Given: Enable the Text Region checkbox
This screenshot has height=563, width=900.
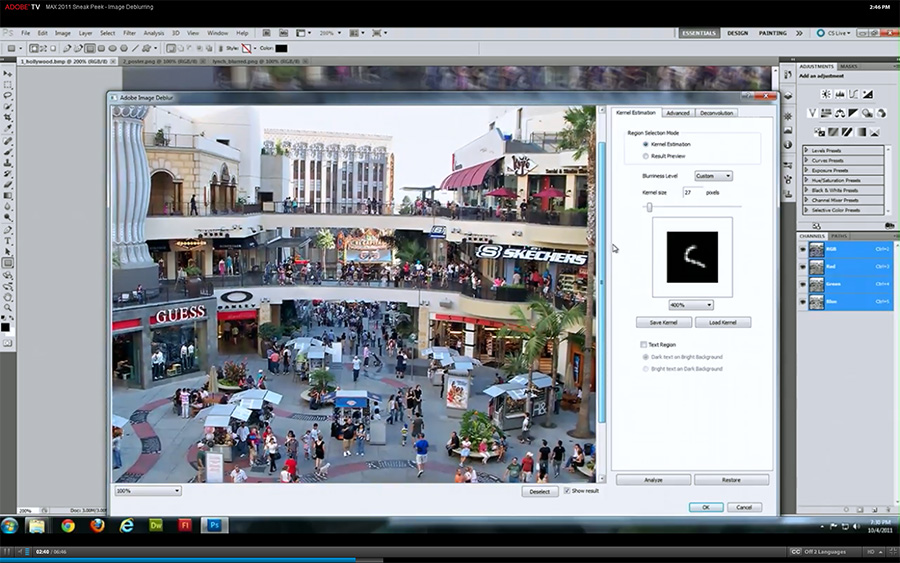Looking at the screenshot, I should (643, 345).
